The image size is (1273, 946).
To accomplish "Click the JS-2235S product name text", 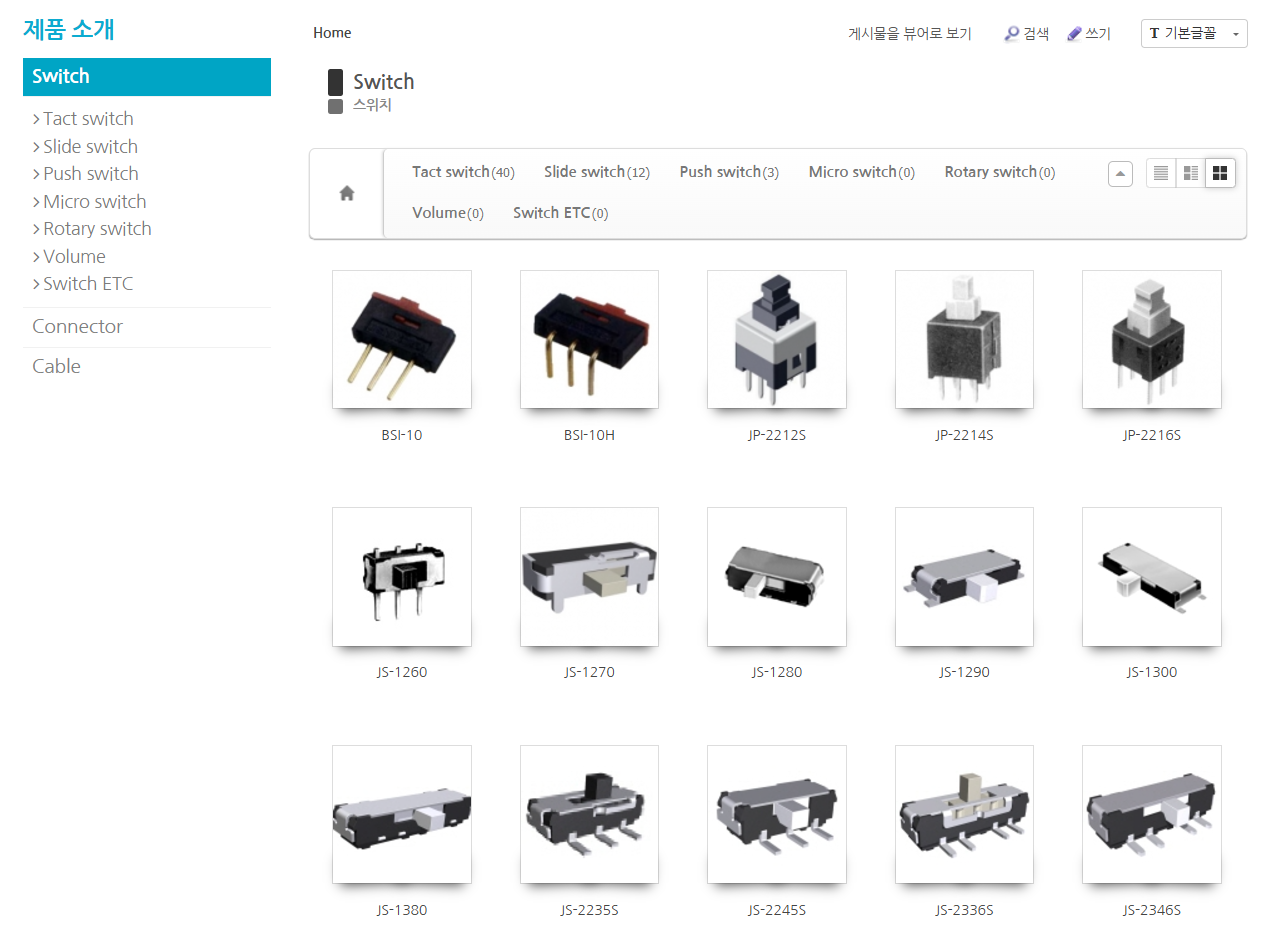I will (589, 911).
